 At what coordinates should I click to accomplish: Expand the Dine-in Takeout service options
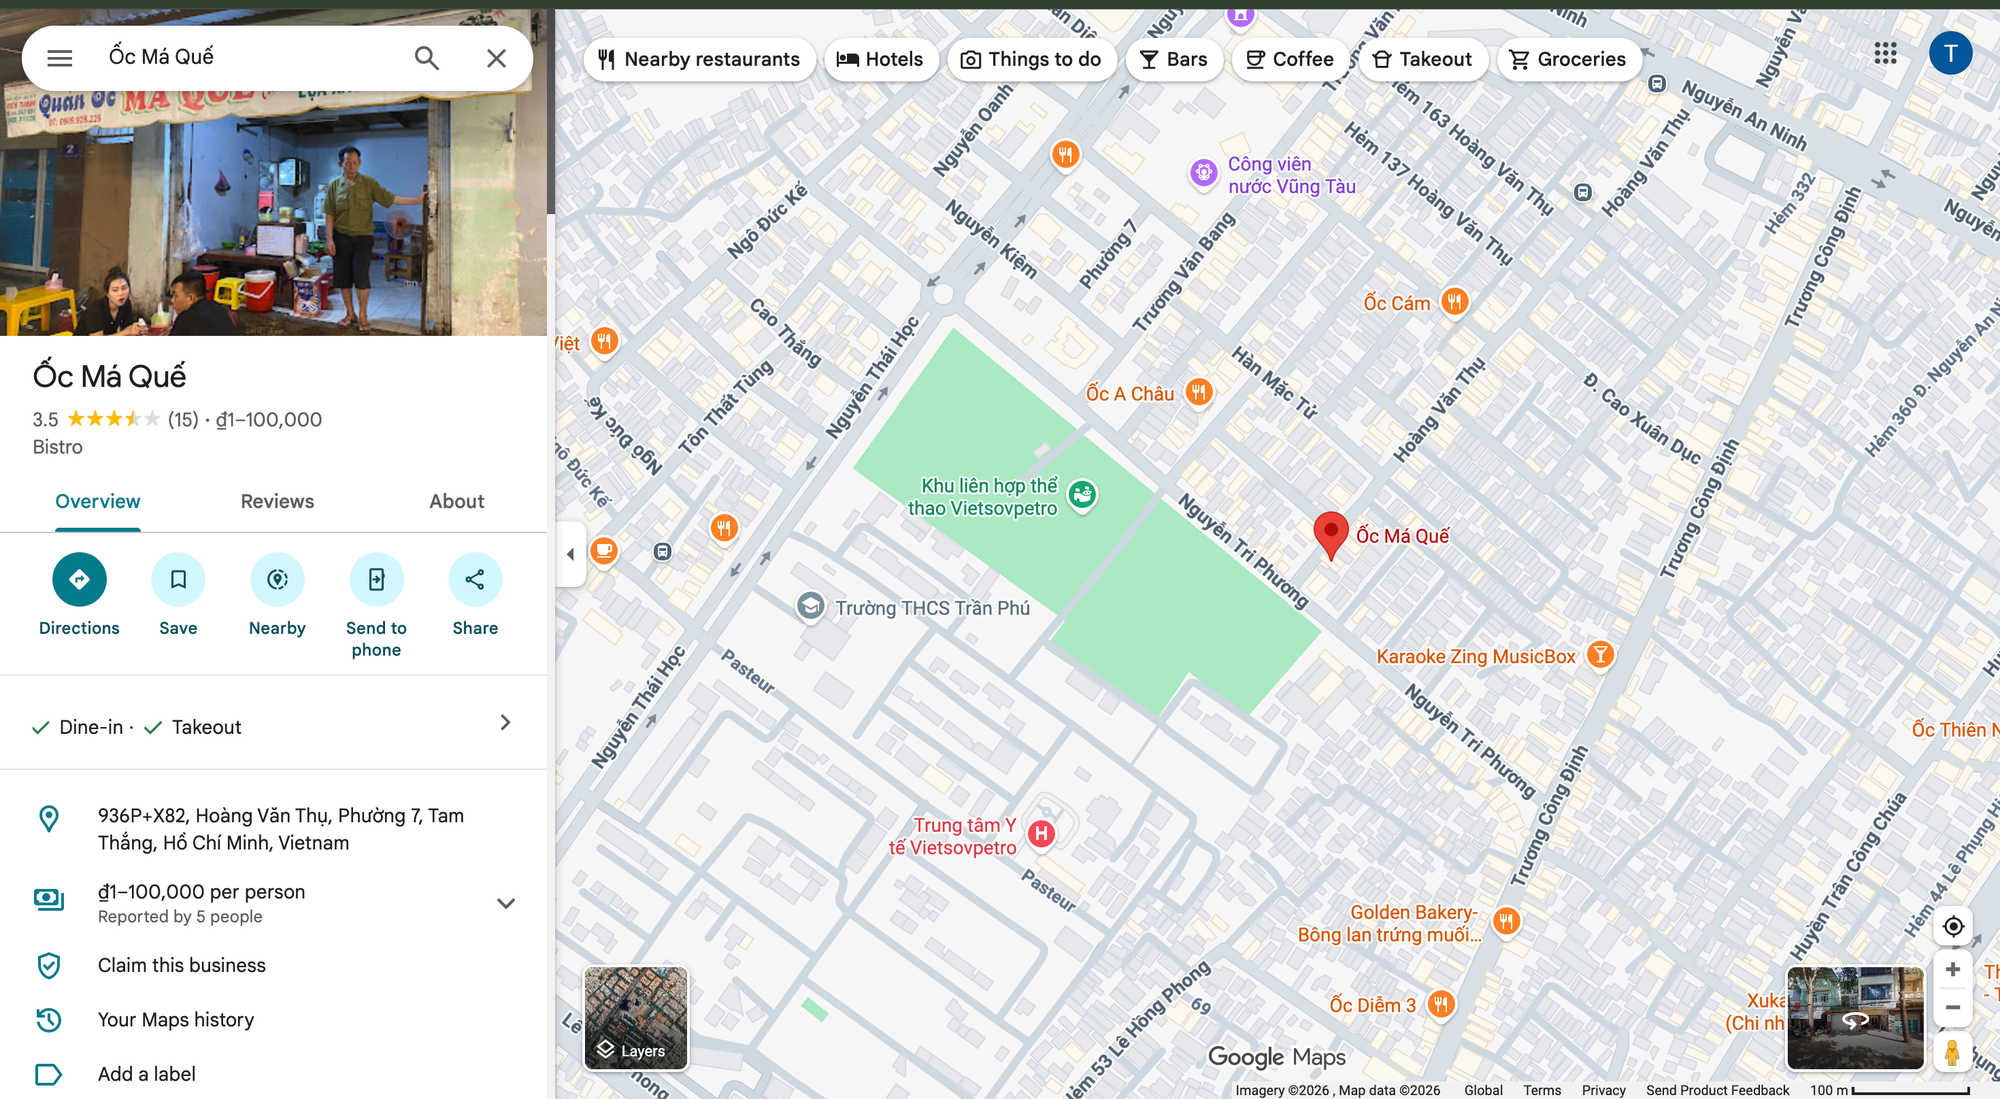(x=505, y=723)
